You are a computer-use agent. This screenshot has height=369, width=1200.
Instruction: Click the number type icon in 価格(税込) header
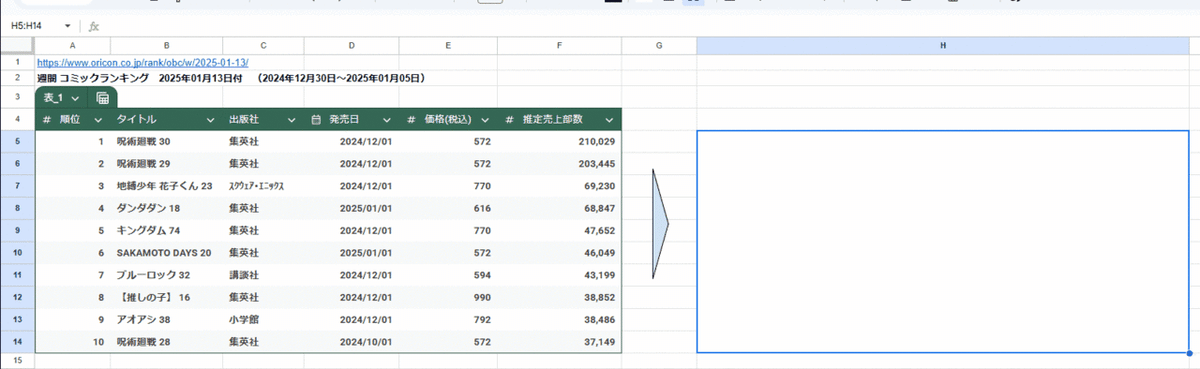(412, 120)
